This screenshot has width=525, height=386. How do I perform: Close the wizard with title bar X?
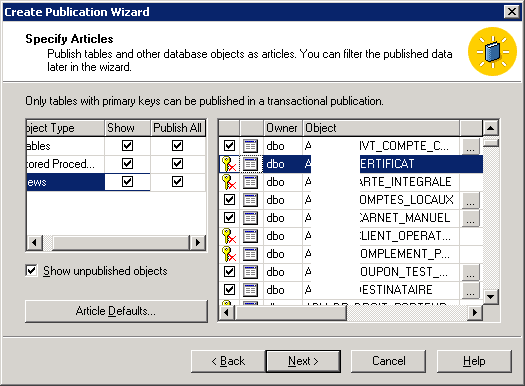pos(512,12)
